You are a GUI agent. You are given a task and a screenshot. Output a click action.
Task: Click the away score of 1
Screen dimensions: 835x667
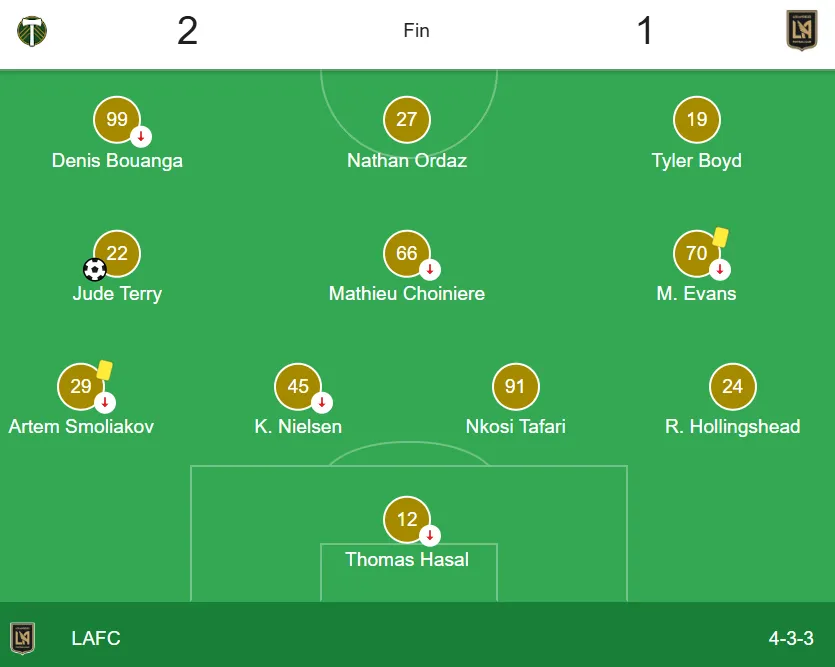(644, 31)
